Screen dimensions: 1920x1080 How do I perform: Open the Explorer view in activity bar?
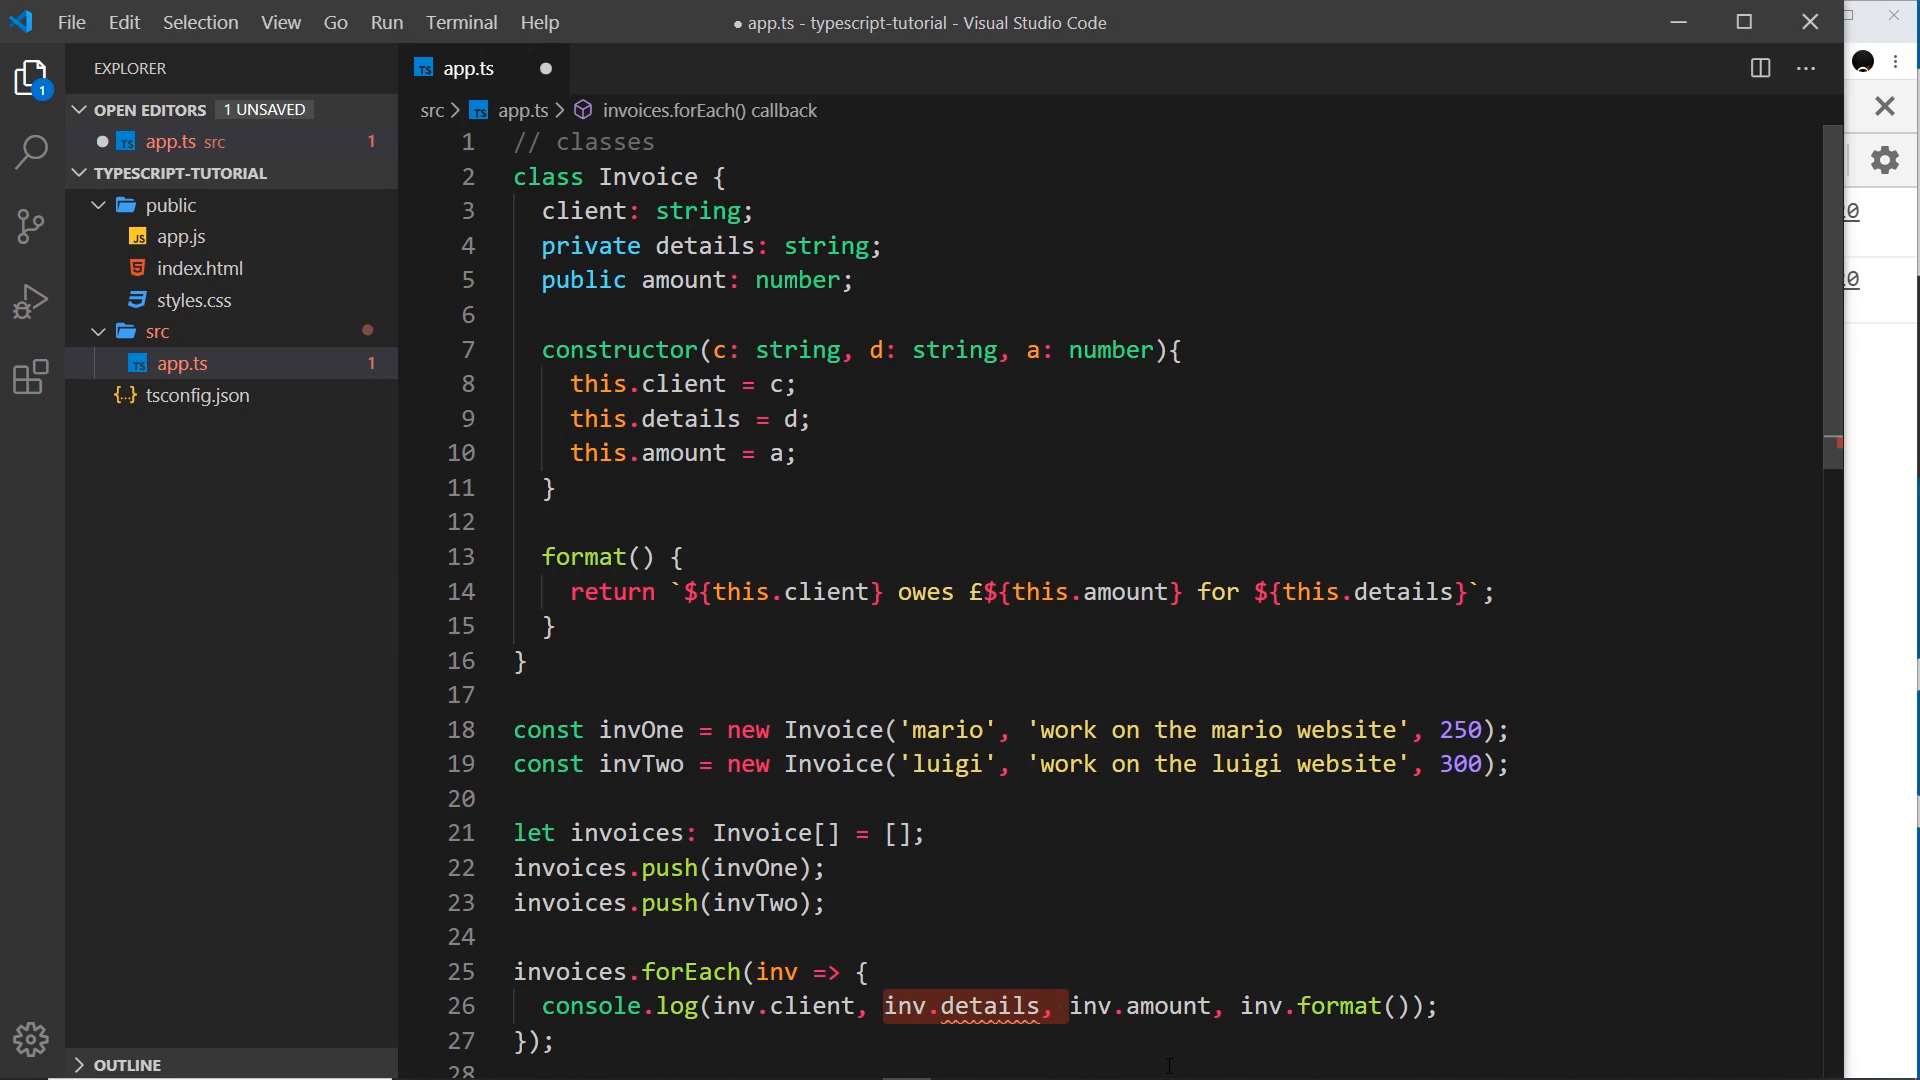point(32,80)
